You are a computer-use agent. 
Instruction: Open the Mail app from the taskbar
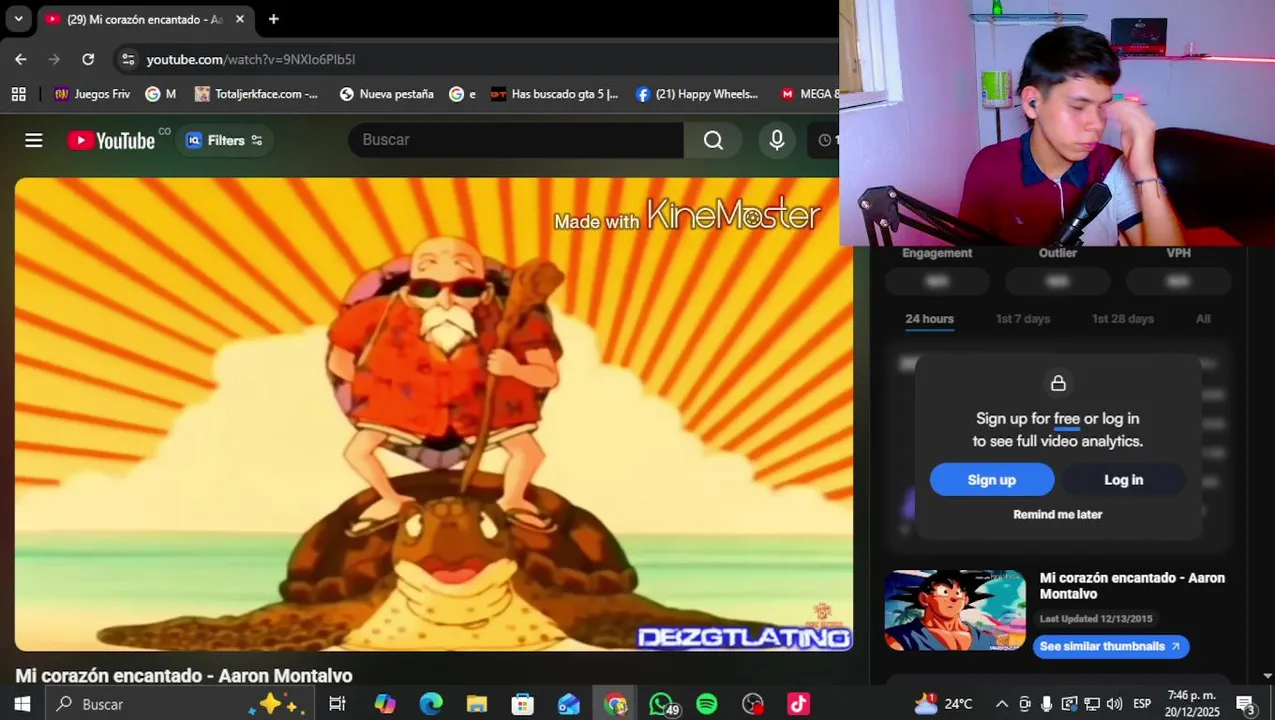tap(569, 704)
